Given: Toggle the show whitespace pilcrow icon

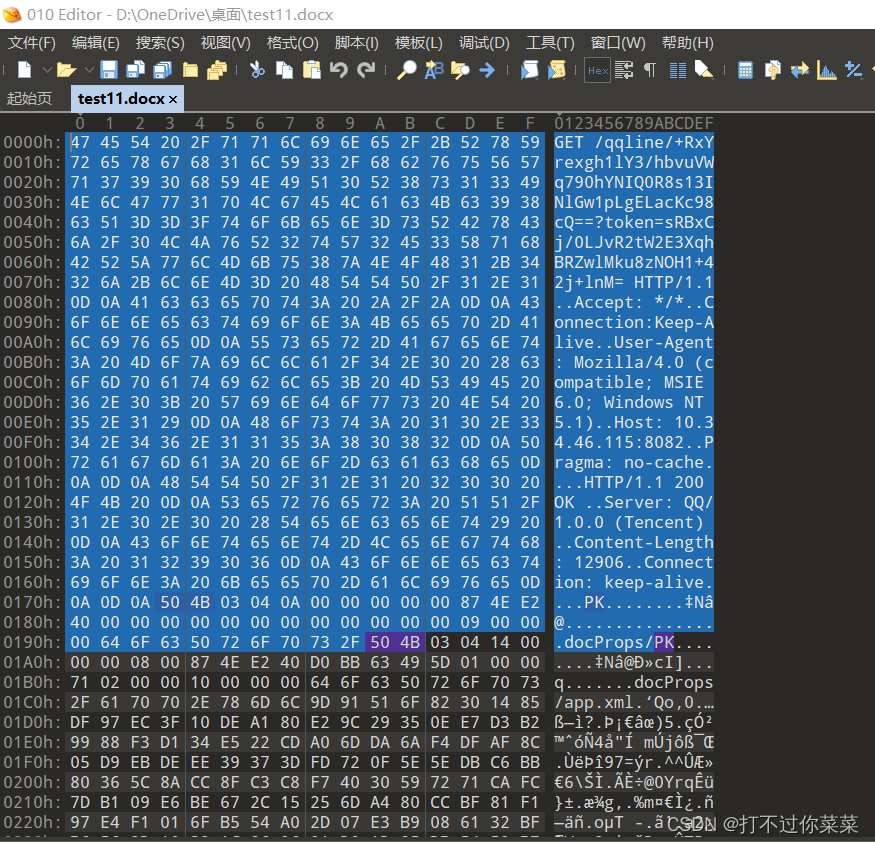Looking at the screenshot, I should (x=650, y=70).
